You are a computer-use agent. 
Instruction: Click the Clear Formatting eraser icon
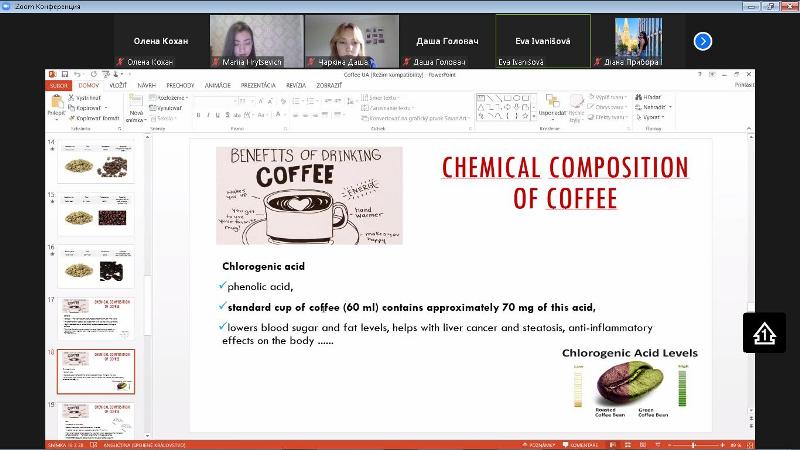coord(284,101)
